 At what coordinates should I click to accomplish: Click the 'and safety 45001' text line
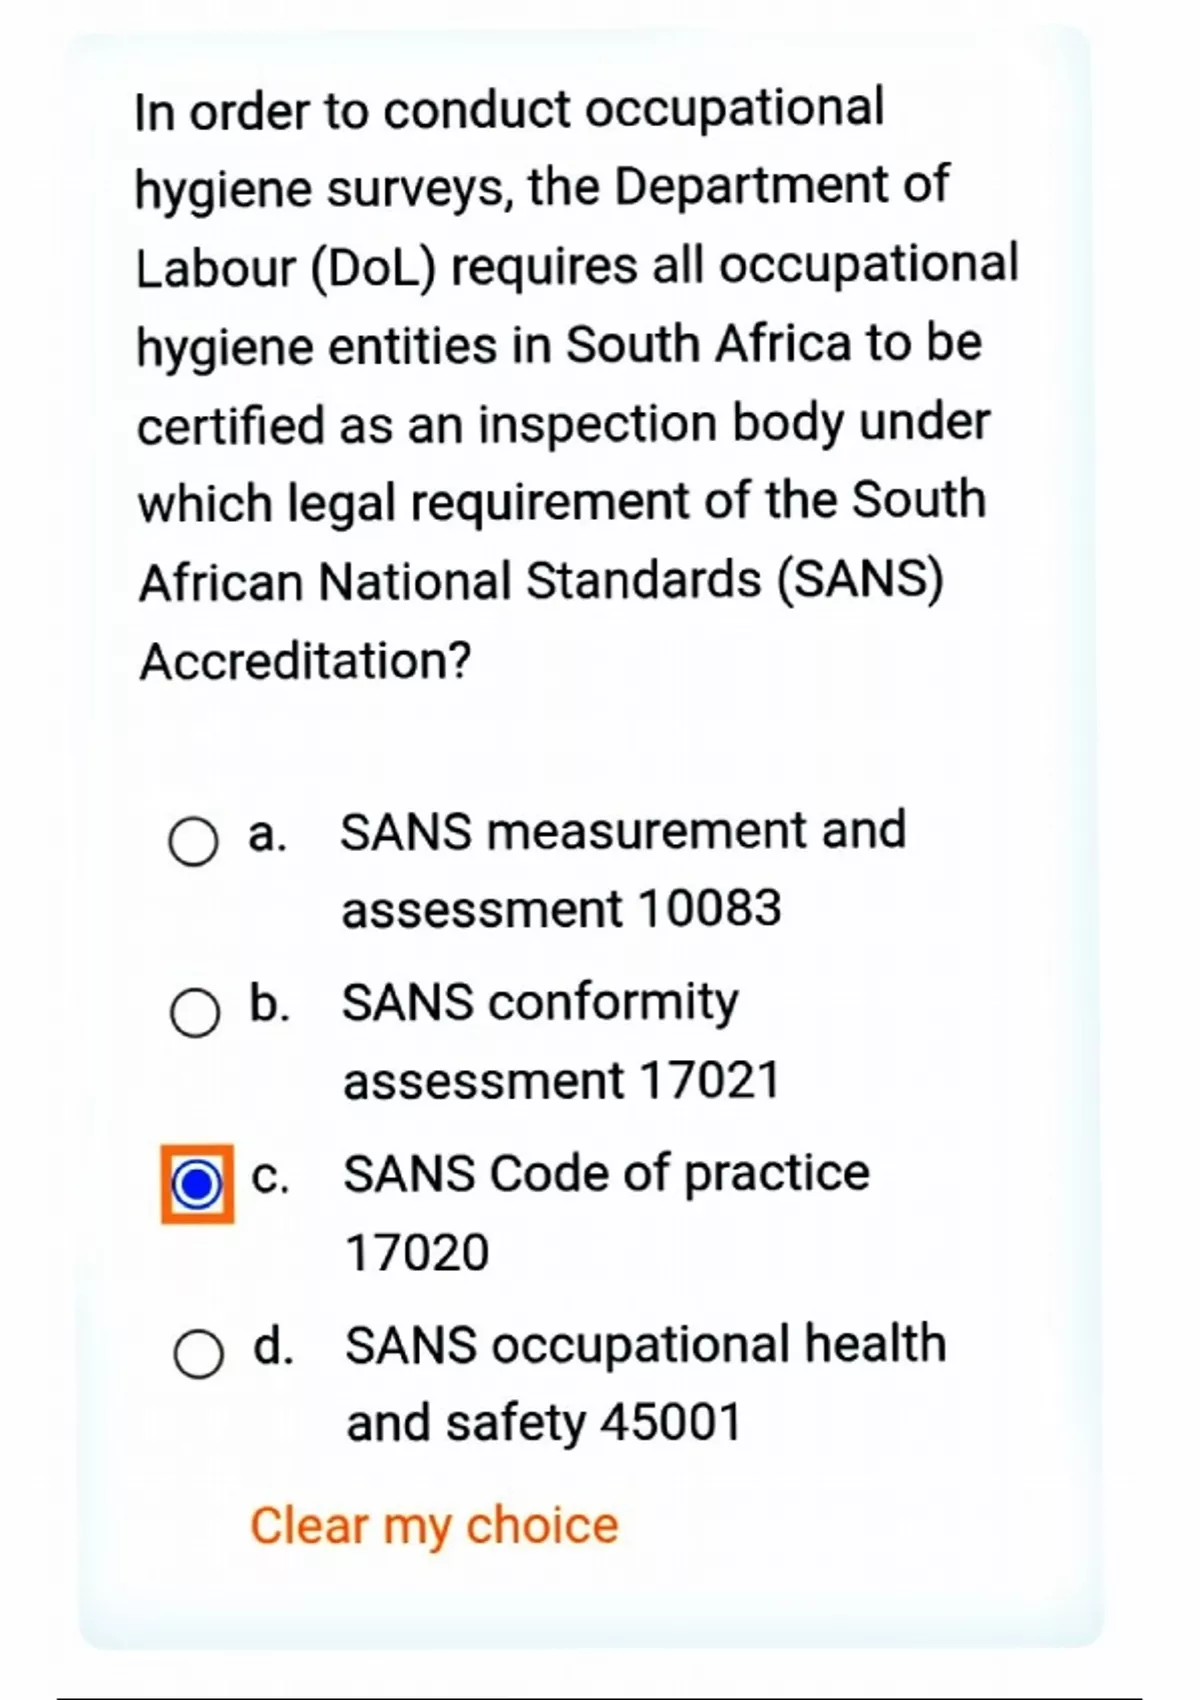pyautogui.click(x=544, y=1424)
